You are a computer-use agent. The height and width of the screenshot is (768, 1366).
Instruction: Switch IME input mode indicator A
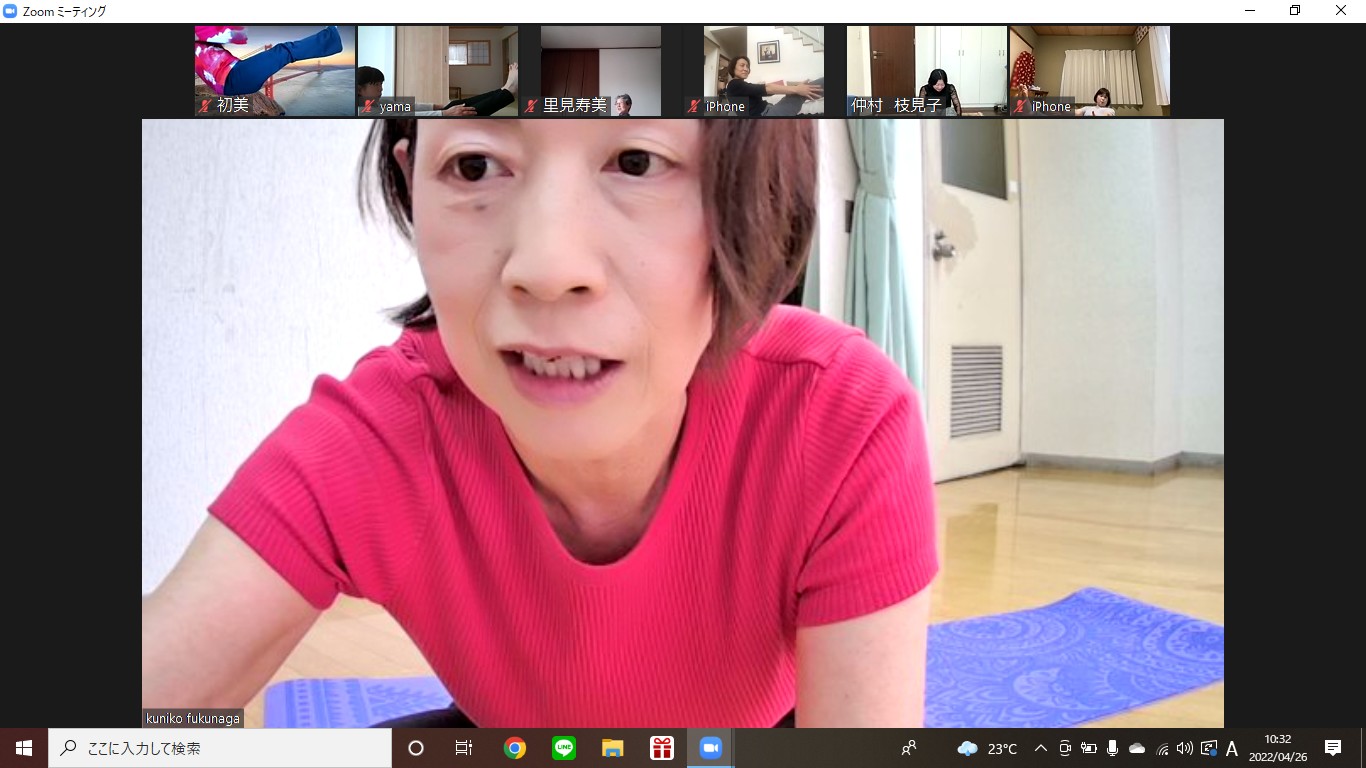(x=1232, y=748)
